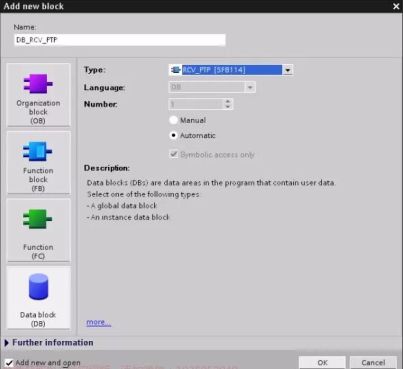Increase the block Number with up arrow
403x369 pixels.
(x=228, y=101)
